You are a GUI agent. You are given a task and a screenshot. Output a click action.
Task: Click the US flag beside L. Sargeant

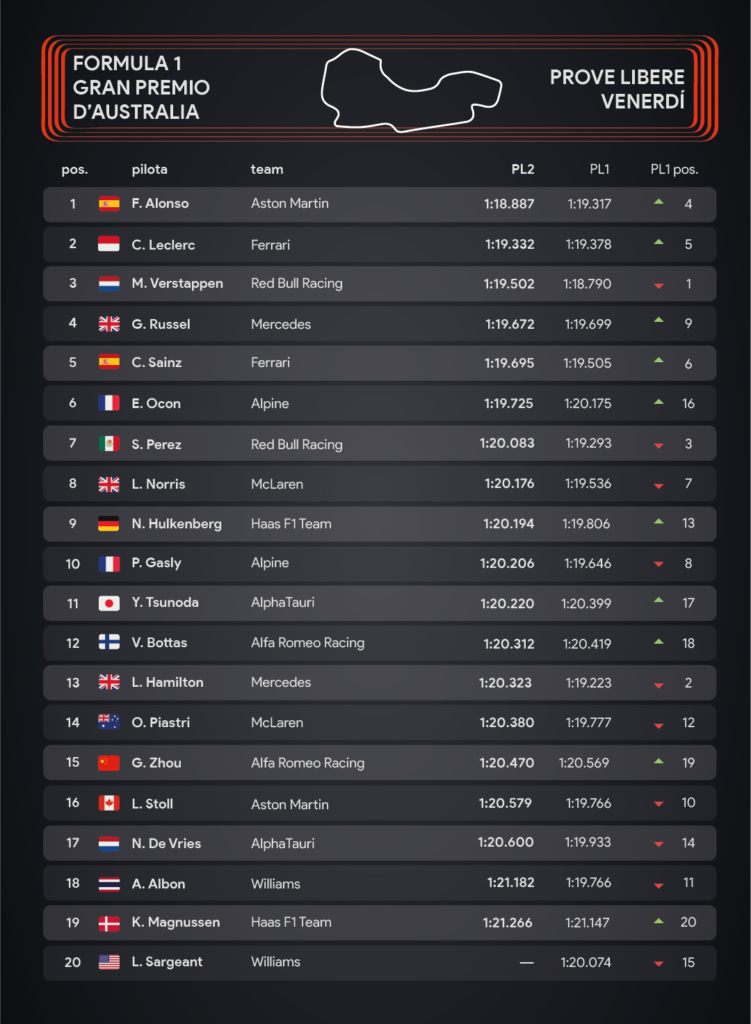tap(109, 962)
